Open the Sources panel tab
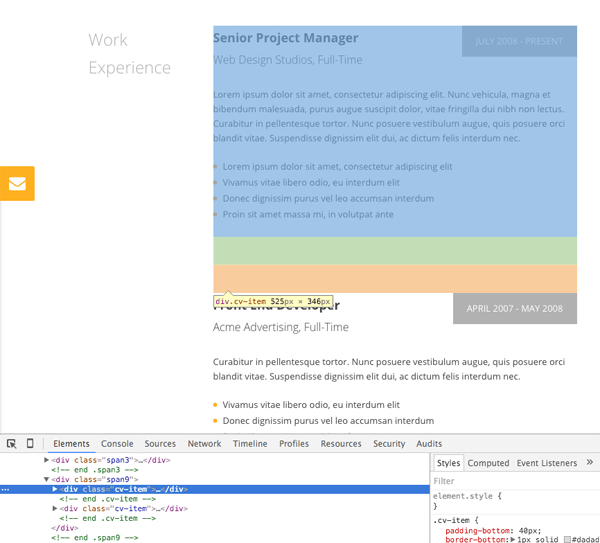 [x=160, y=444]
